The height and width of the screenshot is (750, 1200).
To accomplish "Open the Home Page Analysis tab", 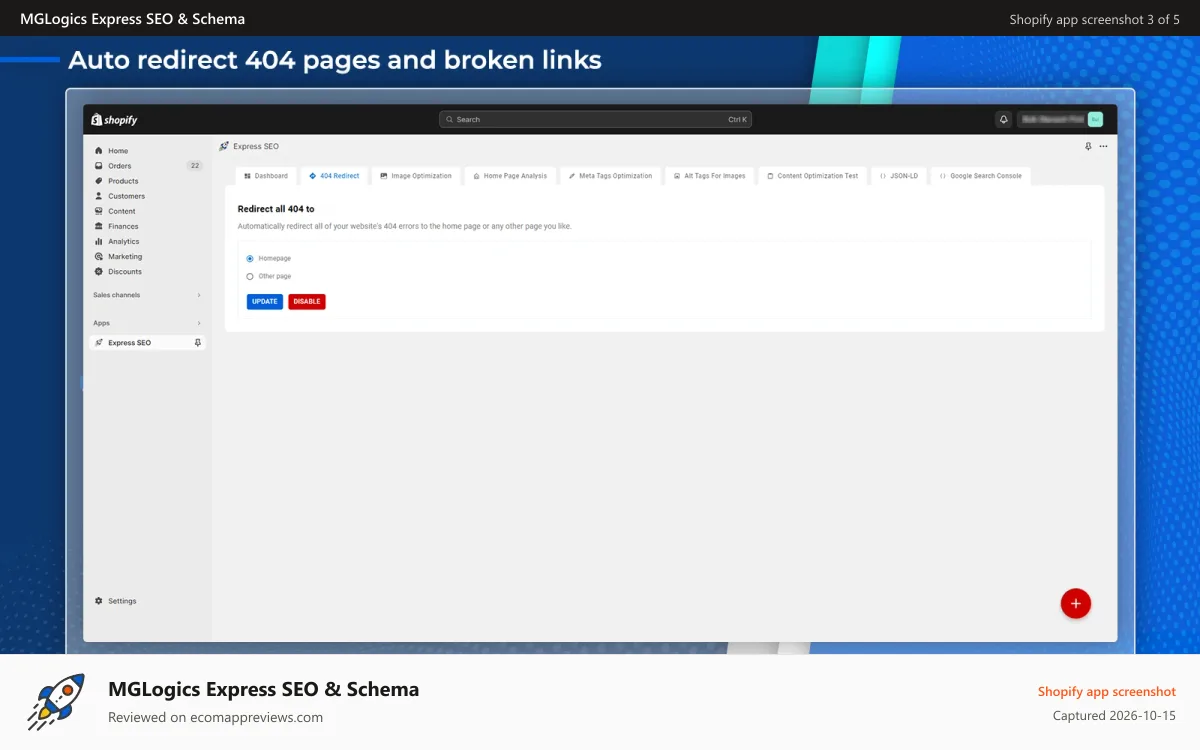I will [x=510, y=176].
